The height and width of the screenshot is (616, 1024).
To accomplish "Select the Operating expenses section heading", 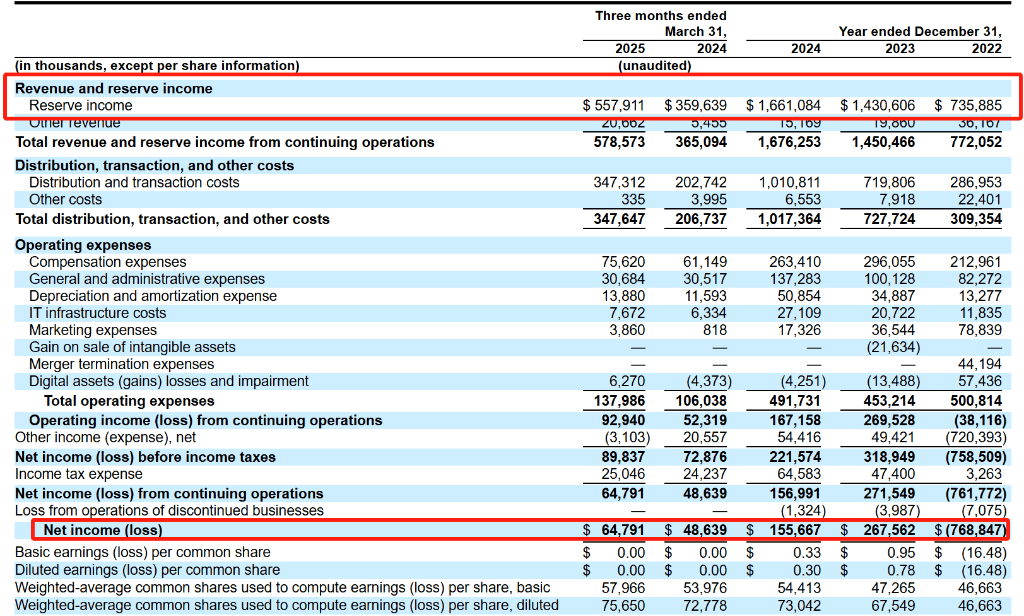I will coord(83,245).
